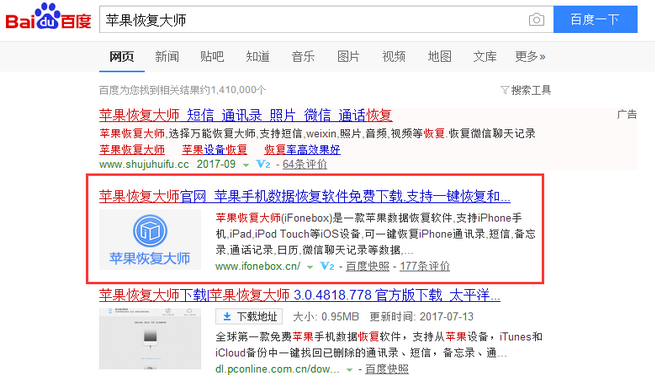Expand dropdown arrow after www.ifonebox.cn/
Screen dimensions: 655x390
coord(310,267)
